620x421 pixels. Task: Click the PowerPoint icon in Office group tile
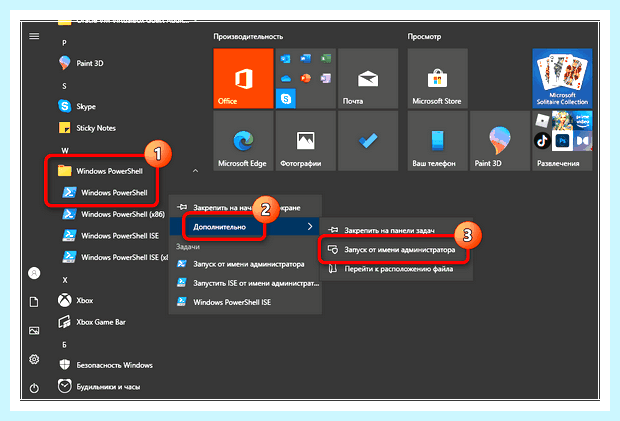(x=306, y=79)
